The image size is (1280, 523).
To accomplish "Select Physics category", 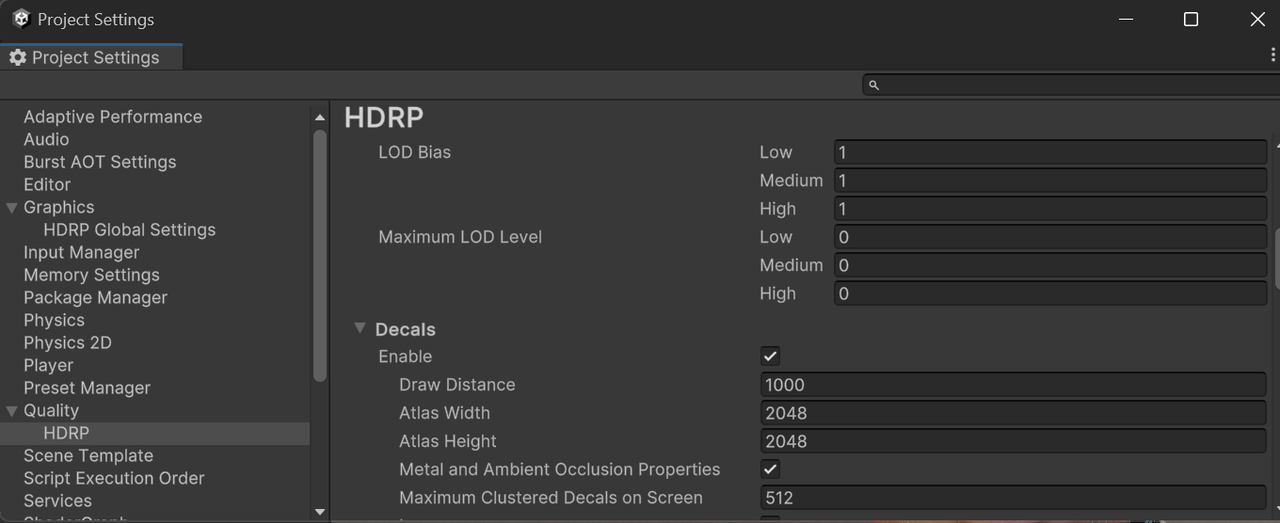I will [x=54, y=320].
